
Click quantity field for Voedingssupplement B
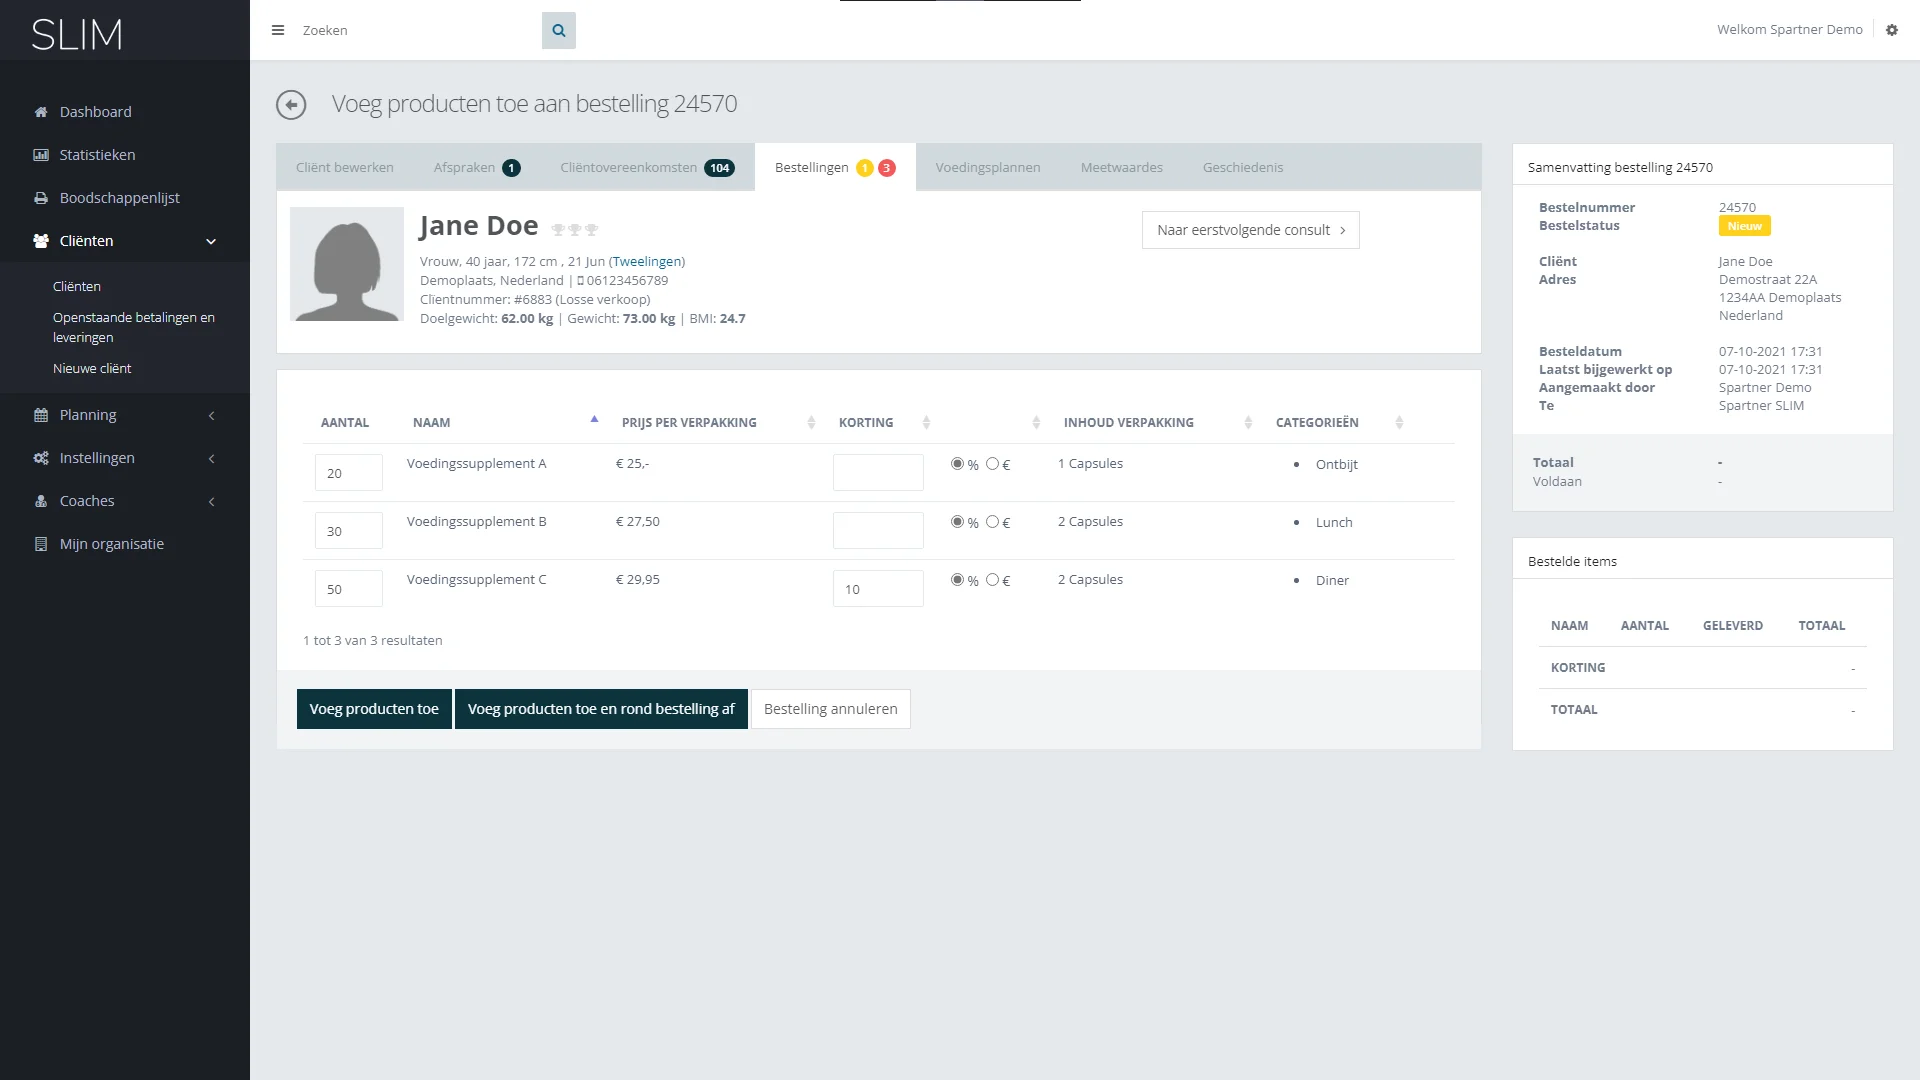(348, 531)
